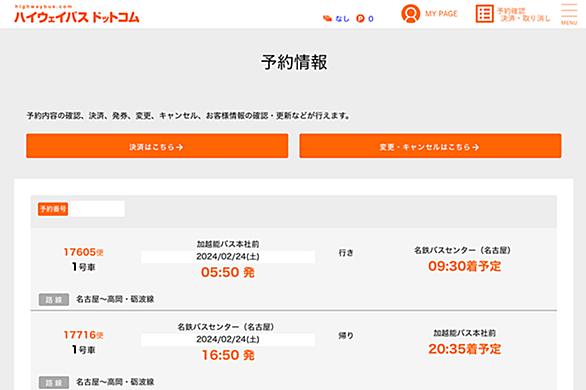Click the 09:30着予定 arrival time
Viewport: 586px width, 390px height.
click(x=465, y=266)
